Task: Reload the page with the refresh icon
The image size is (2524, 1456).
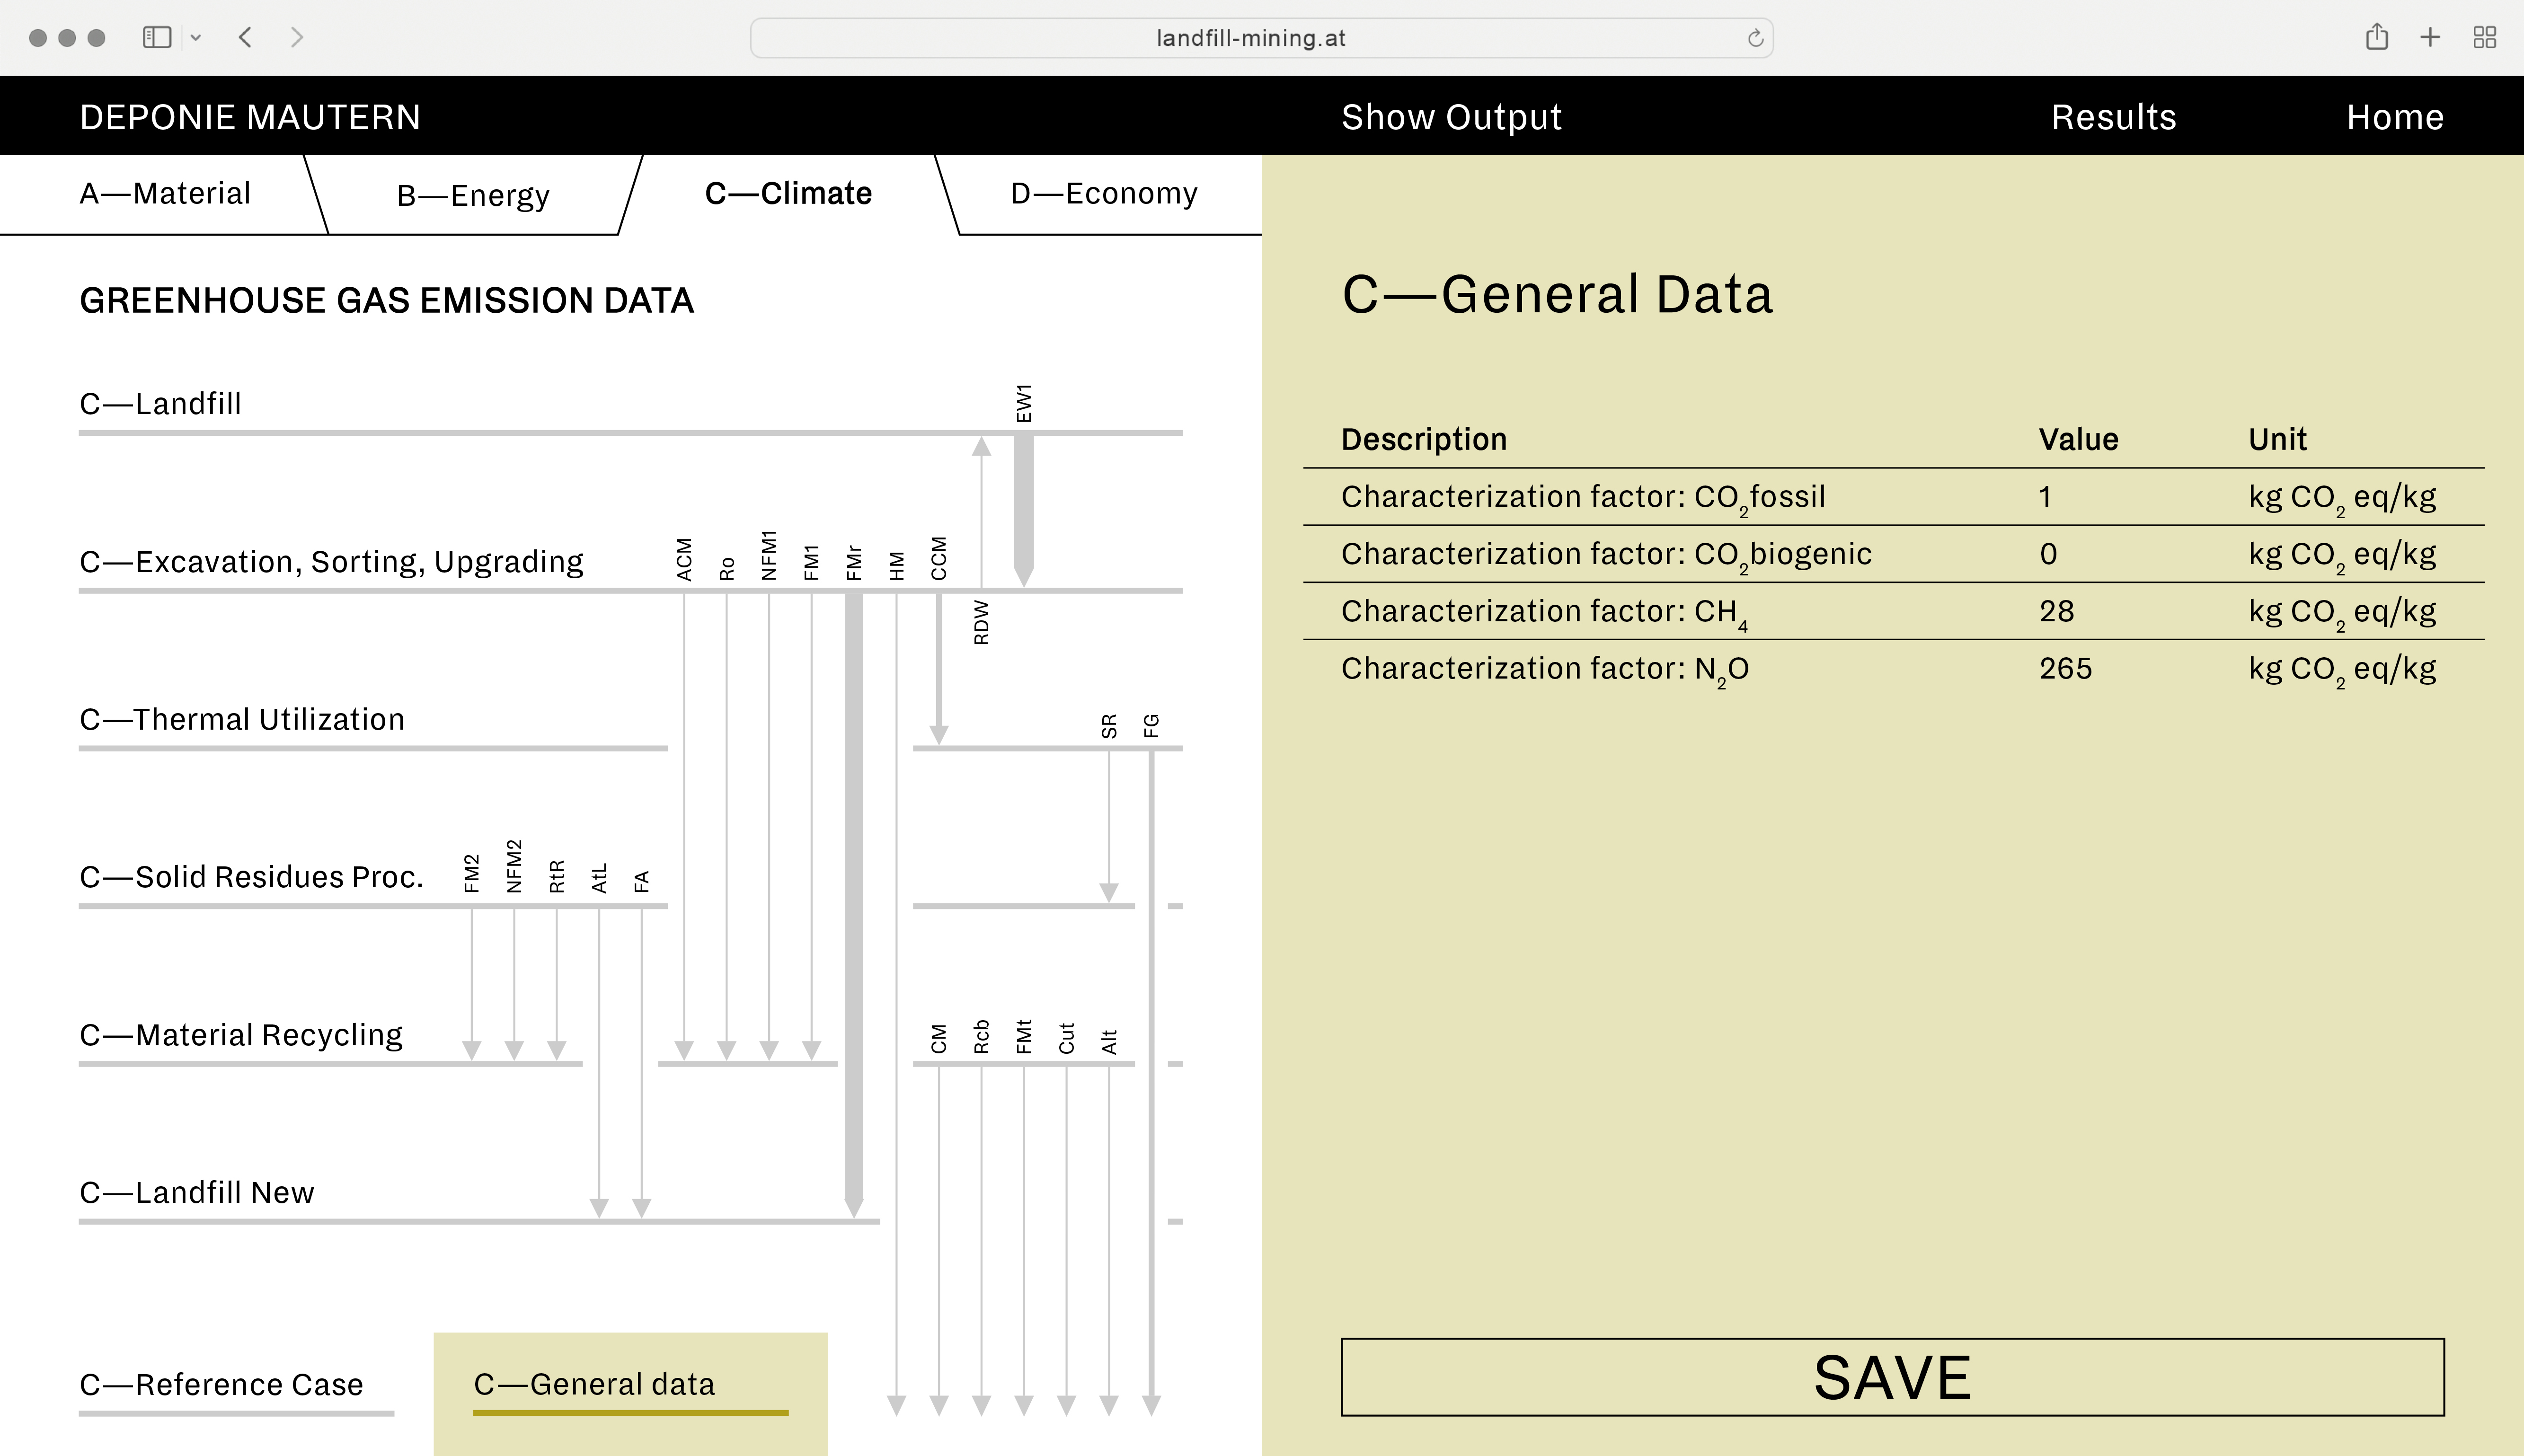Action: (x=1755, y=38)
